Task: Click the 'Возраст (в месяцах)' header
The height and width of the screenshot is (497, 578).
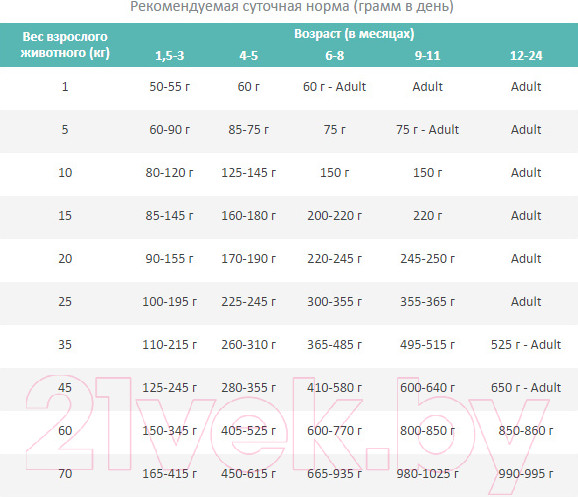Action: [354, 34]
